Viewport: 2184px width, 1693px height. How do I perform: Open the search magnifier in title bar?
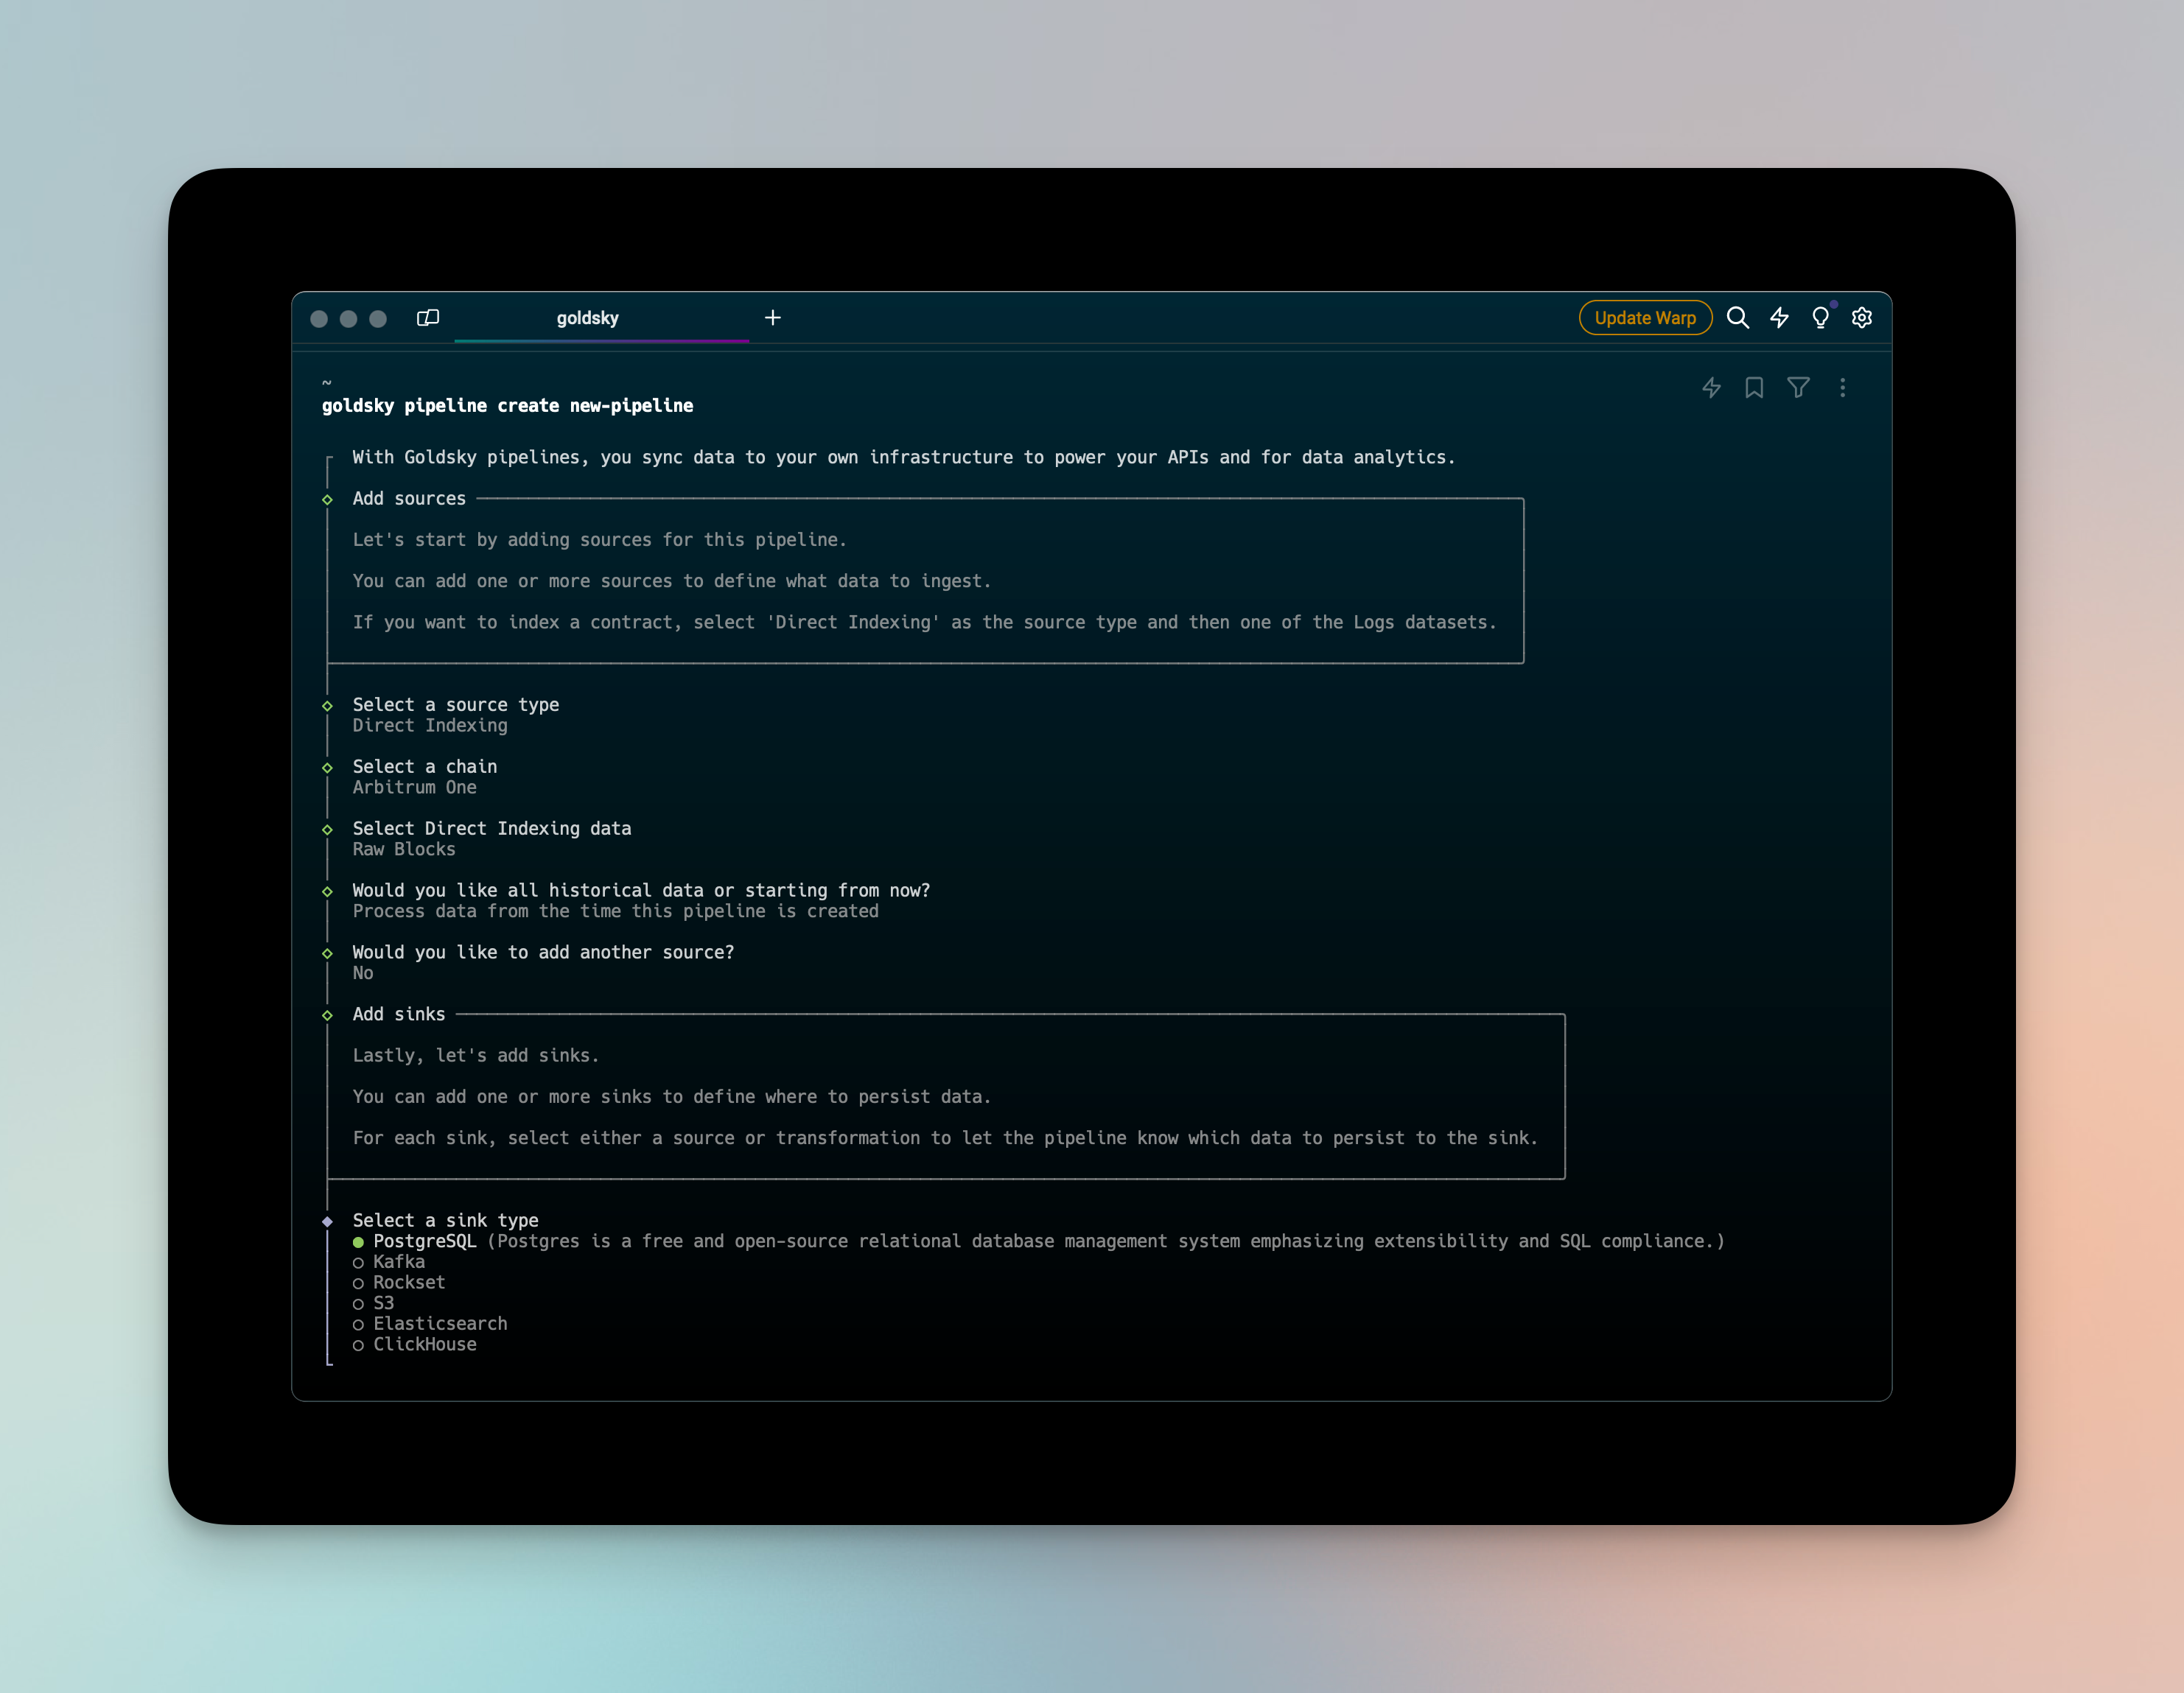pyautogui.click(x=1738, y=318)
